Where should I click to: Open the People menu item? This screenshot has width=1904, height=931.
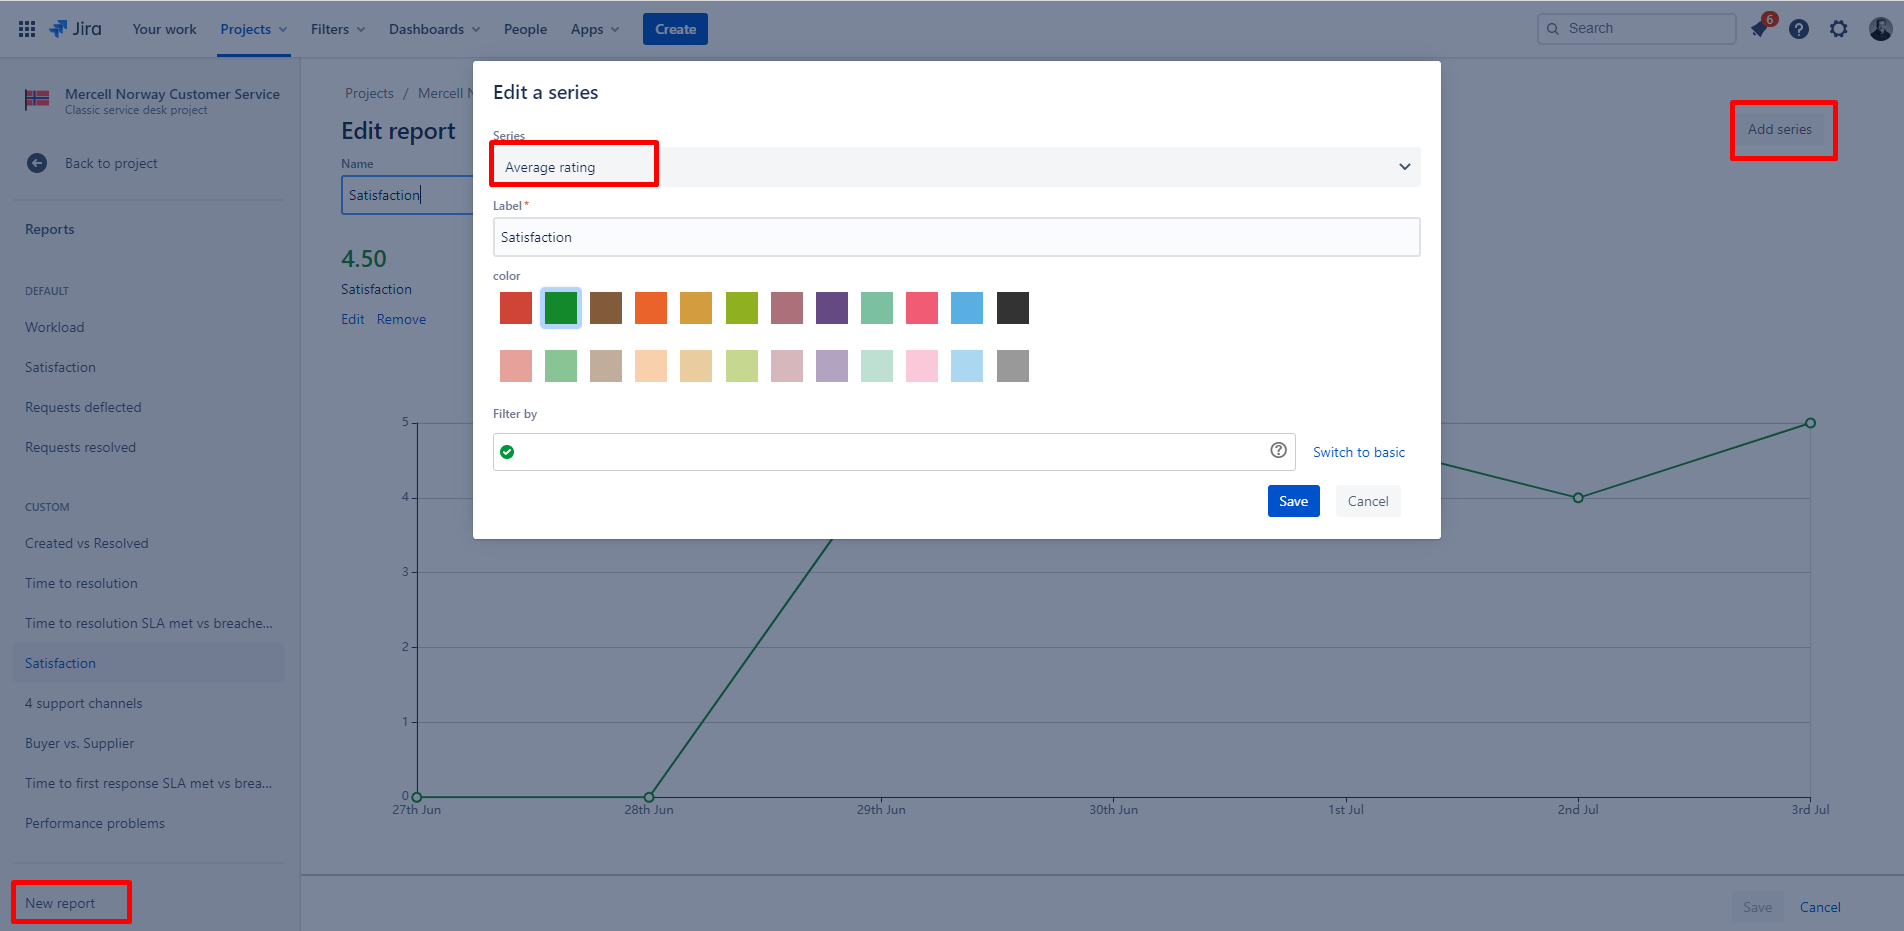click(x=525, y=29)
